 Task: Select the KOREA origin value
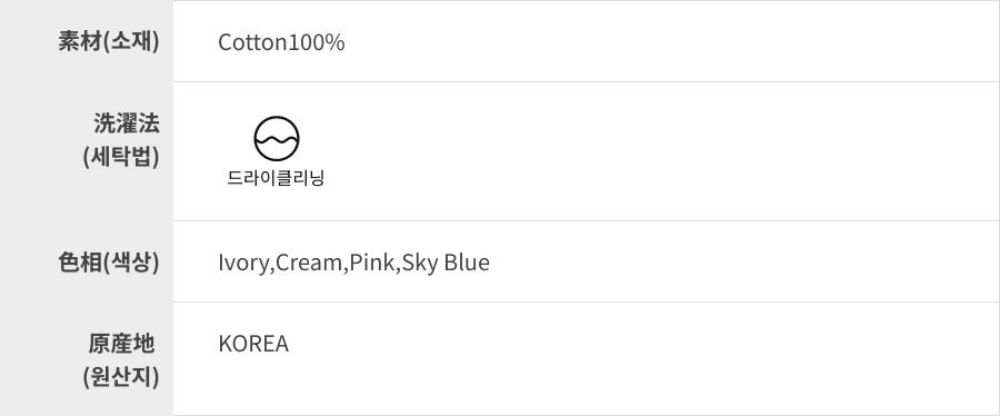(253, 344)
